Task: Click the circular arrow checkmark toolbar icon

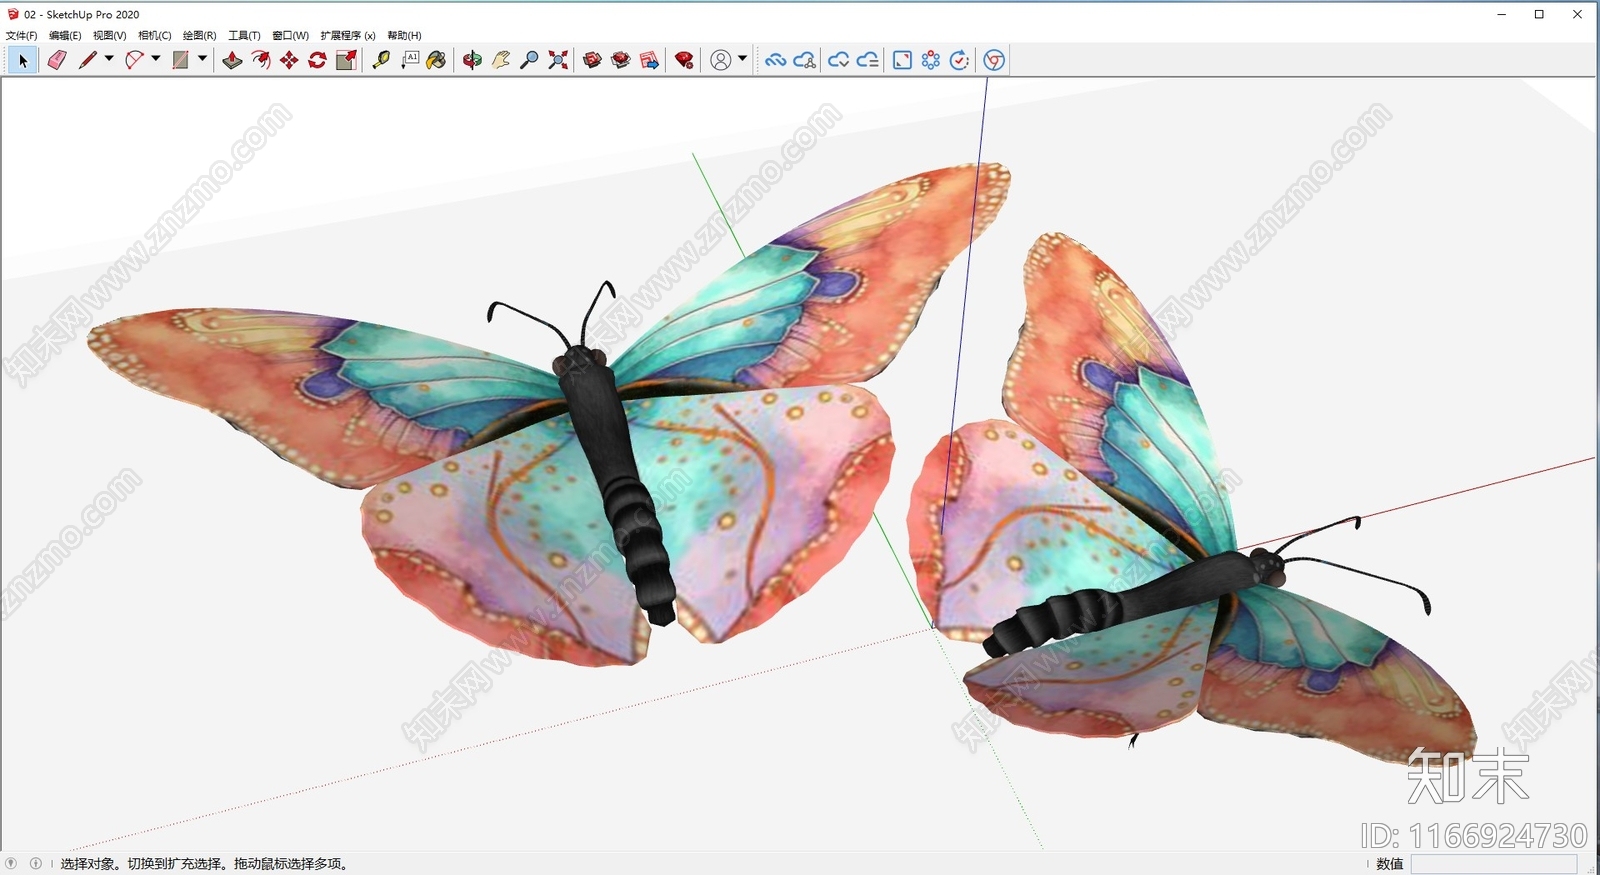Action: [959, 60]
